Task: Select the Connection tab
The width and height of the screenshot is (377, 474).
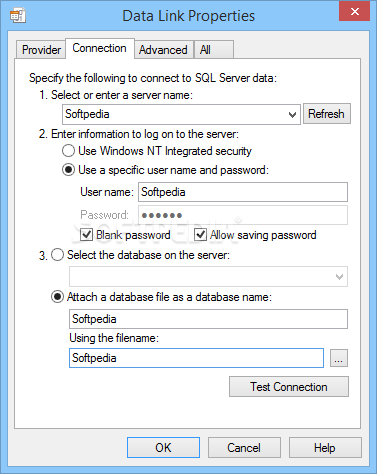Action: pyautogui.click(x=100, y=48)
